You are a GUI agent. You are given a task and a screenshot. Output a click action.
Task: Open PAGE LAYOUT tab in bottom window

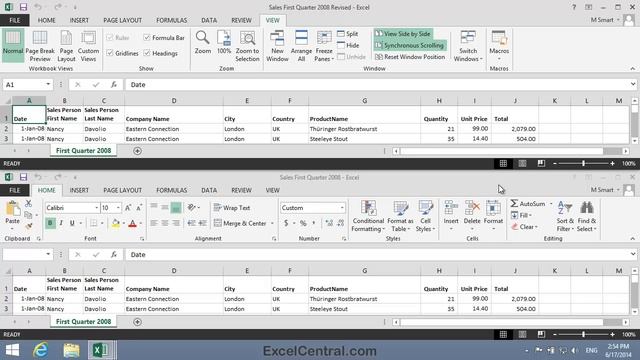pos(122,190)
